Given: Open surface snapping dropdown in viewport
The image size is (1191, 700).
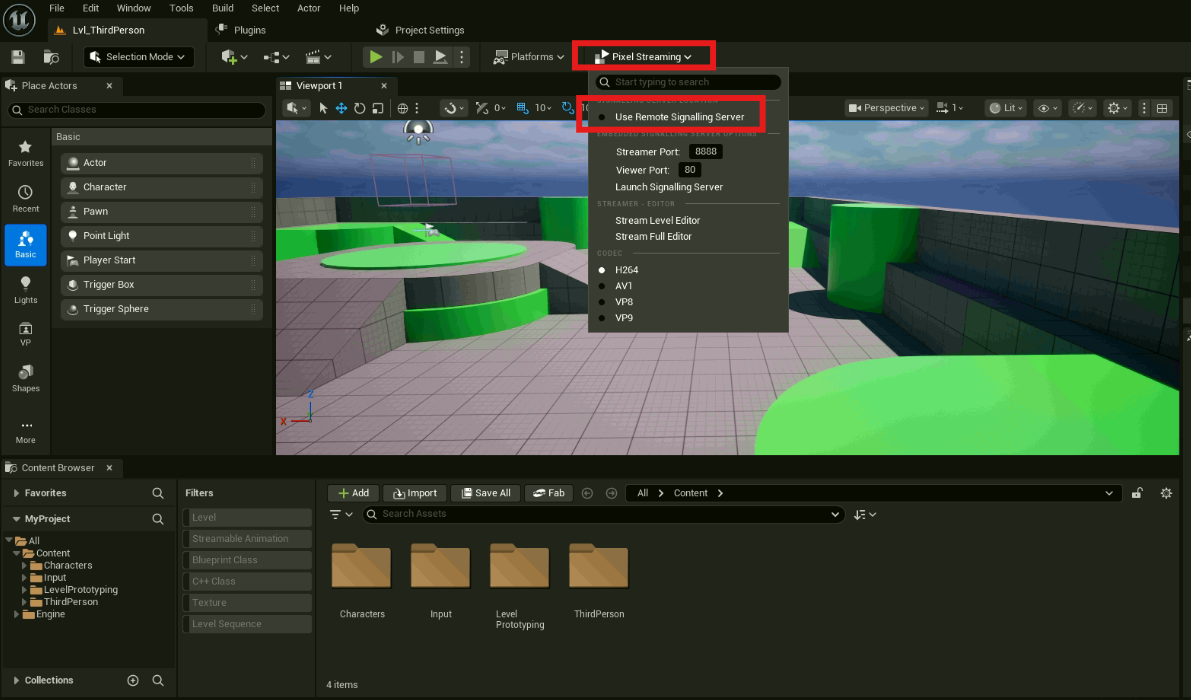Looking at the screenshot, I should [453, 109].
